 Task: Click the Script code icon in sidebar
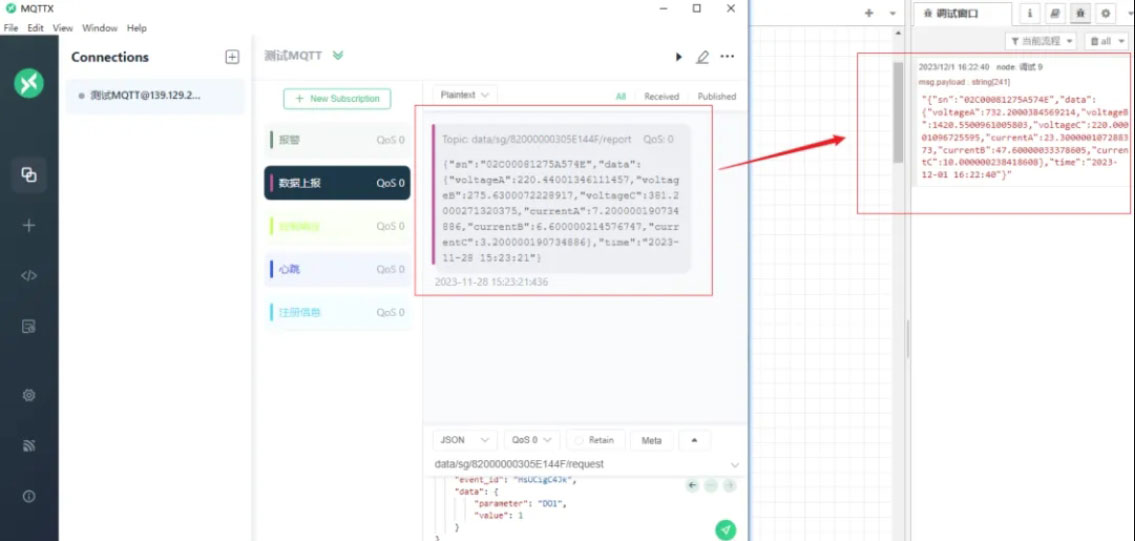[29, 276]
